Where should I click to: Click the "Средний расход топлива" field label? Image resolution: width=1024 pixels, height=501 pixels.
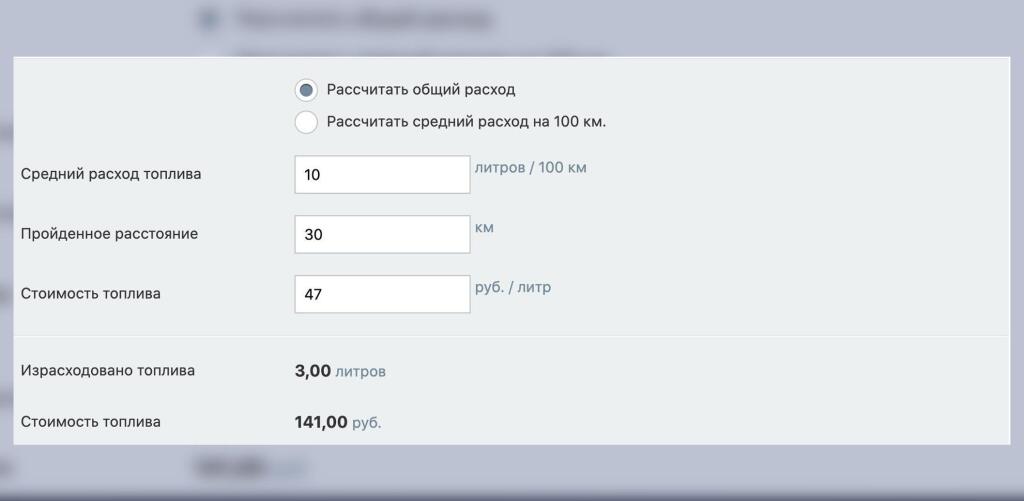point(111,174)
